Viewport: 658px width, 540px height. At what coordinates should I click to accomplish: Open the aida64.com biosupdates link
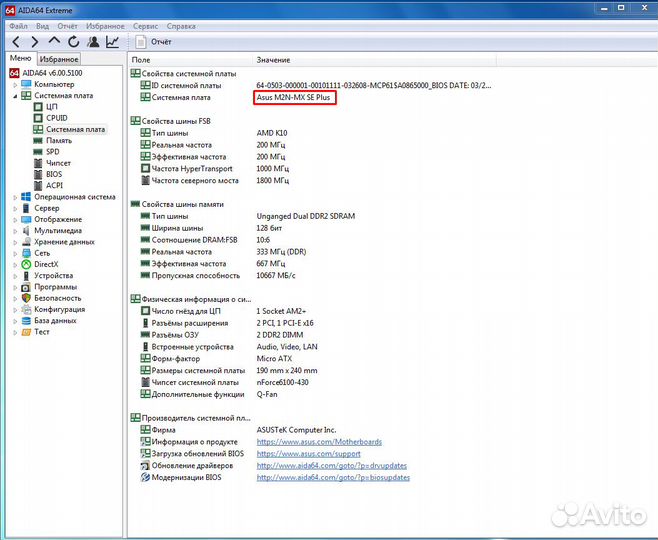click(x=333, y=477)
